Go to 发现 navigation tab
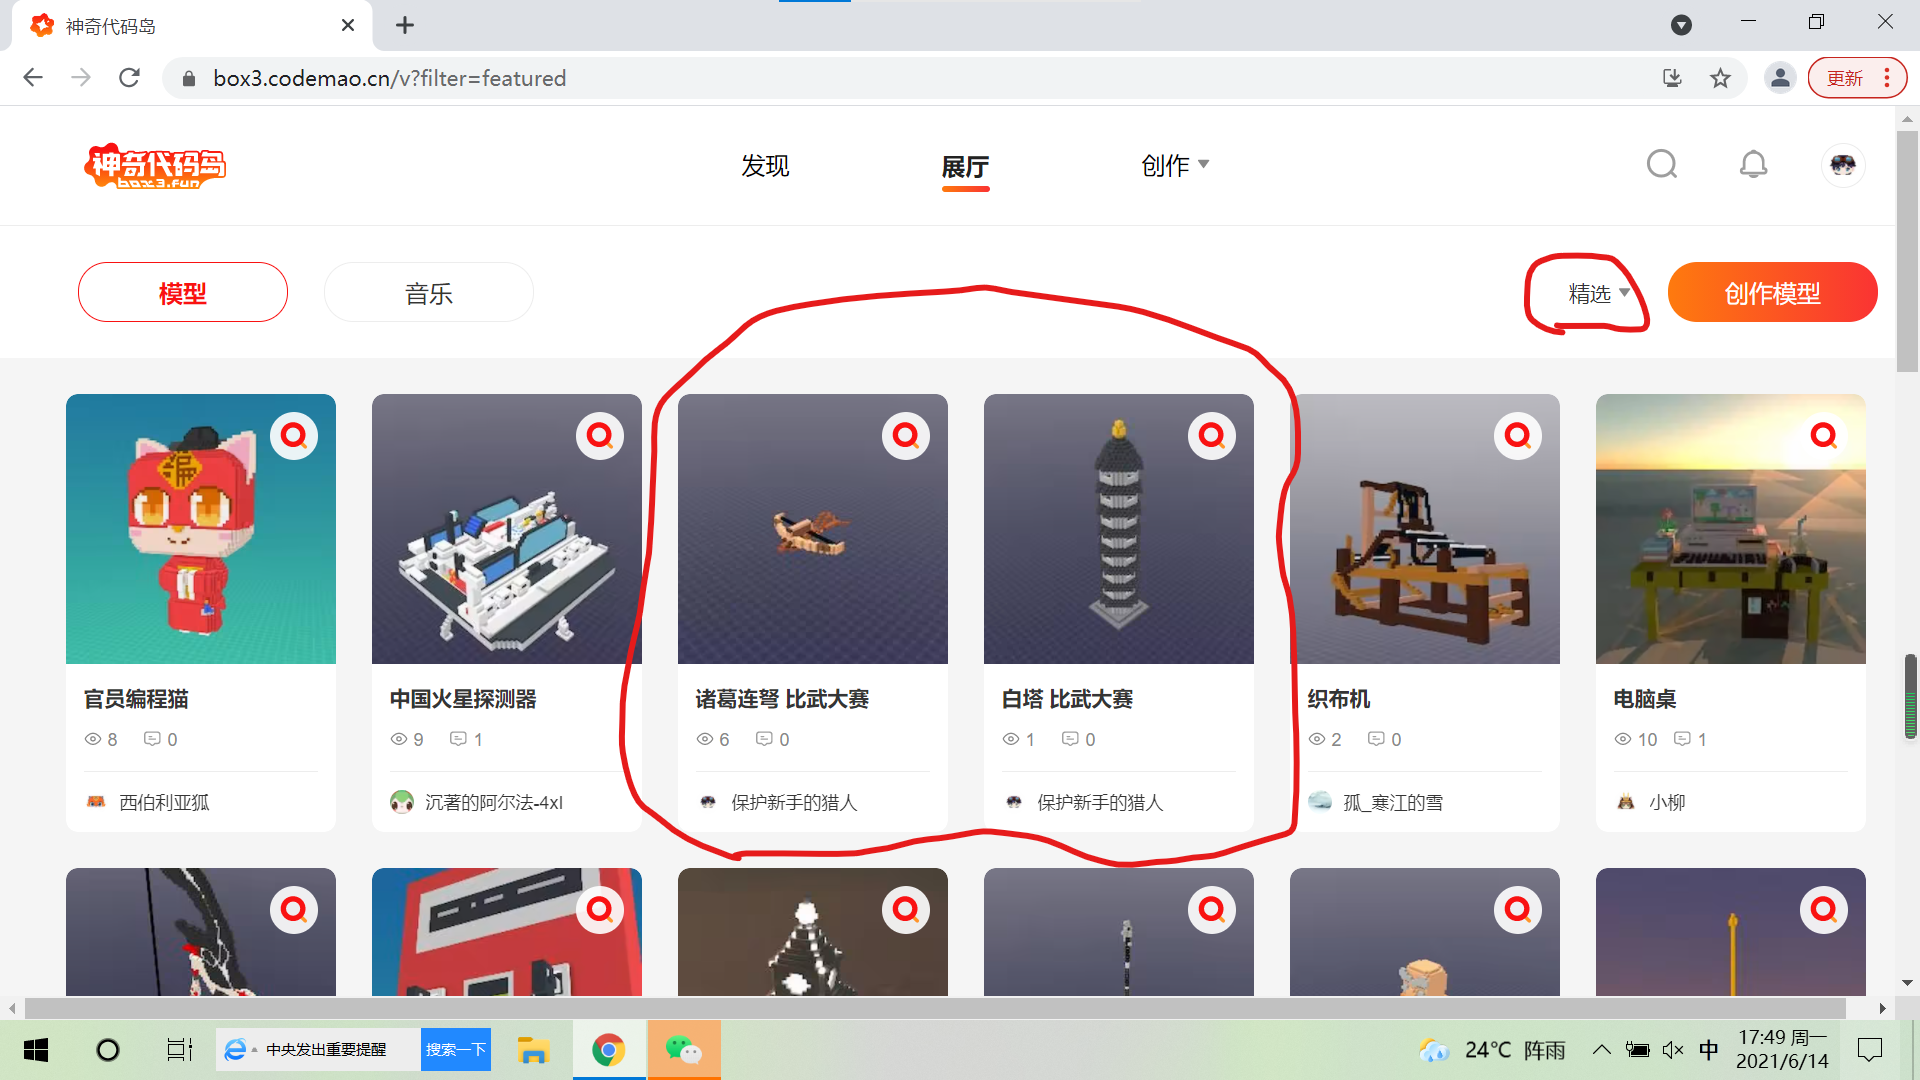 point(765,165)
